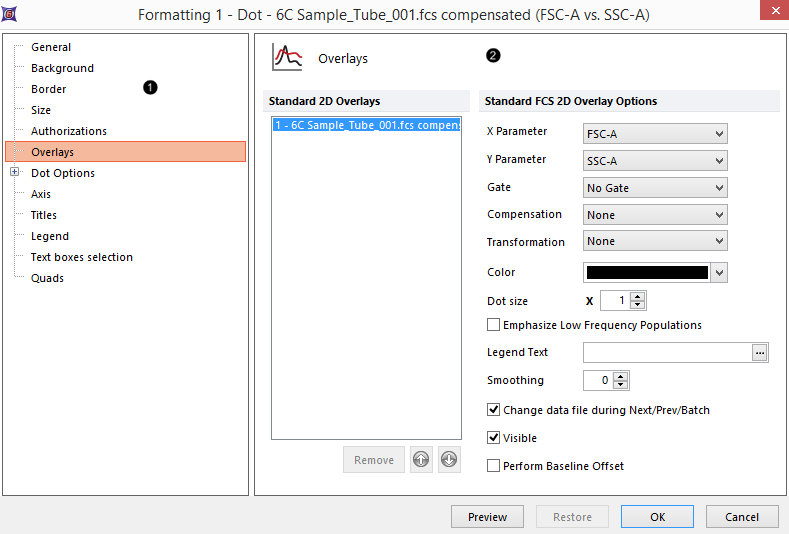The height and width of the screenshot is (534, 789).
Task: Close the Formatting dialog window
Action: pyautogui.click(x=770, y=13)
